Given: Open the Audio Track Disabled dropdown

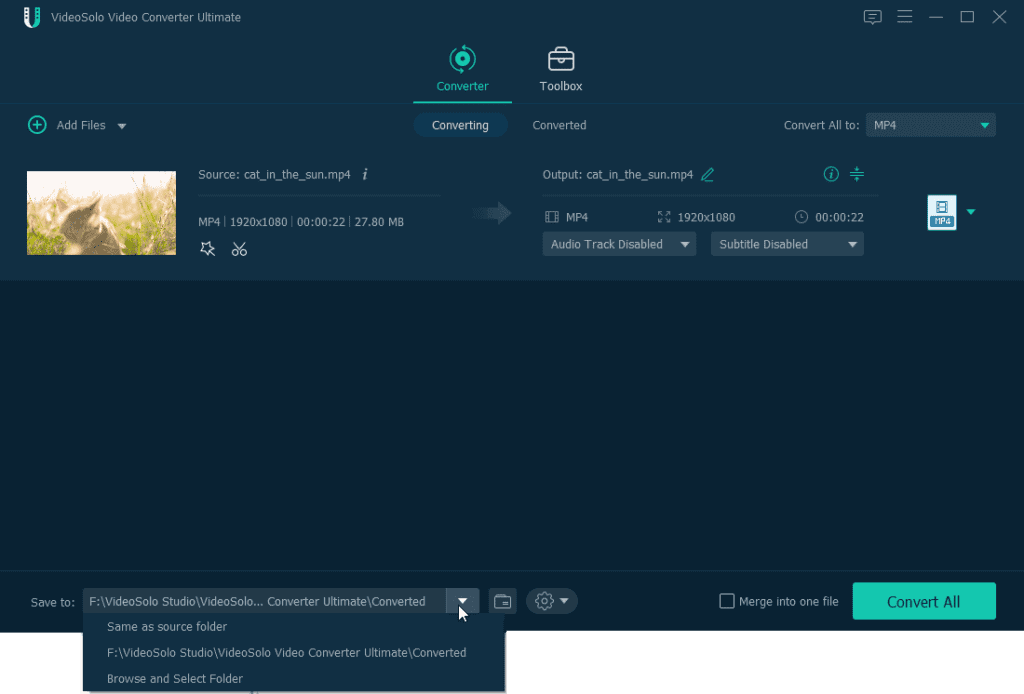Looking at the screenshot, I should (x=618, y=244).
